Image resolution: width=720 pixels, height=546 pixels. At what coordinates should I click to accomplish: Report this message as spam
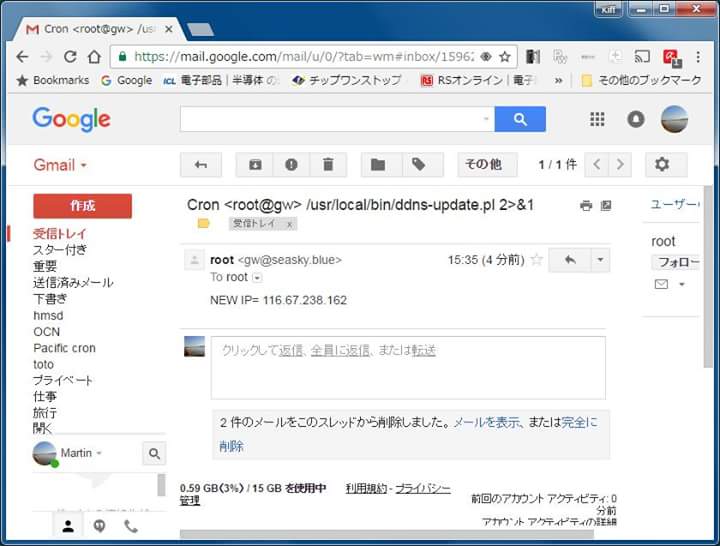(291, 164)
